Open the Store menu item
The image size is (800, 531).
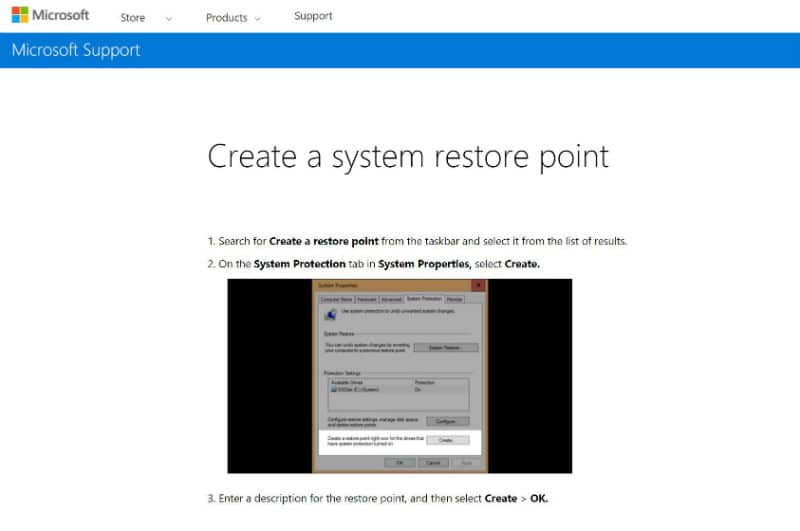tap(132, 17)
